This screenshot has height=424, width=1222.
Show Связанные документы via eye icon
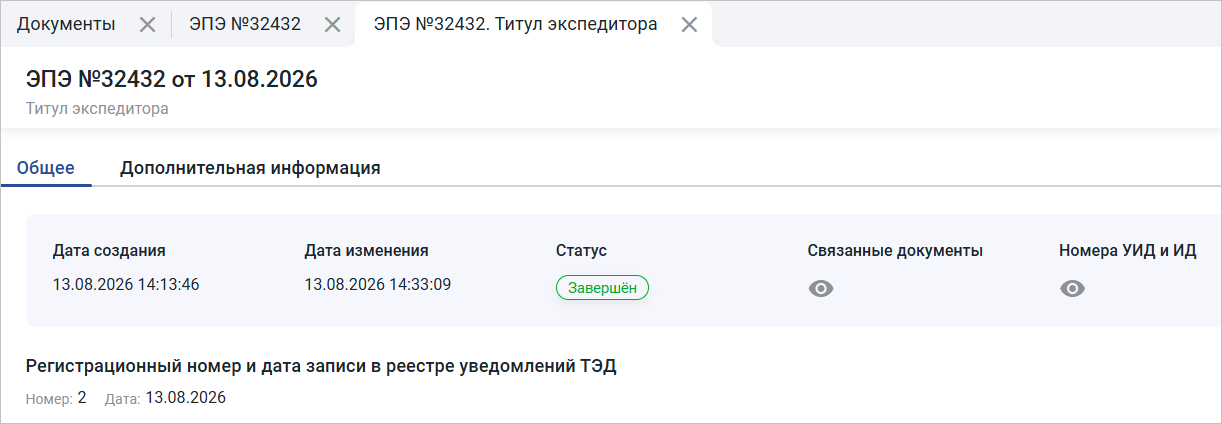(x=821, y=288)
